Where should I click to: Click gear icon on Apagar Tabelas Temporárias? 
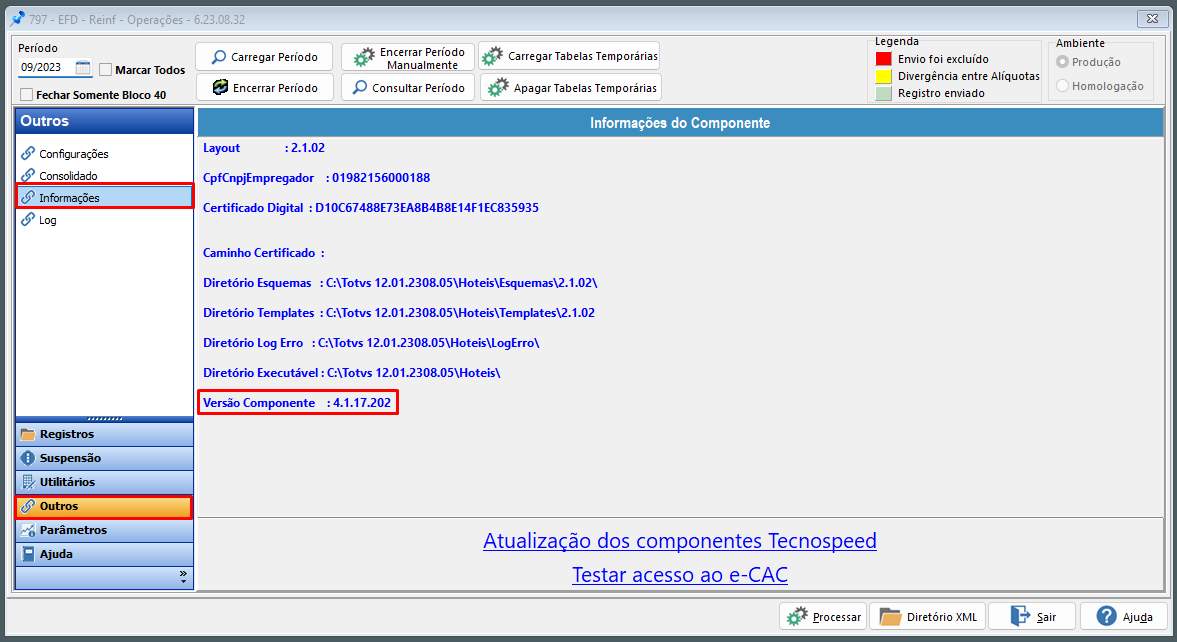click(498, 88)
